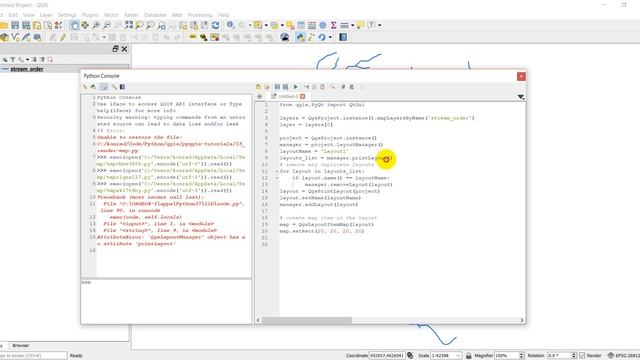The height and width of the screenshot is (360, 640).
Task: Open the Style Manager icon
Action: tap(59, 25)
